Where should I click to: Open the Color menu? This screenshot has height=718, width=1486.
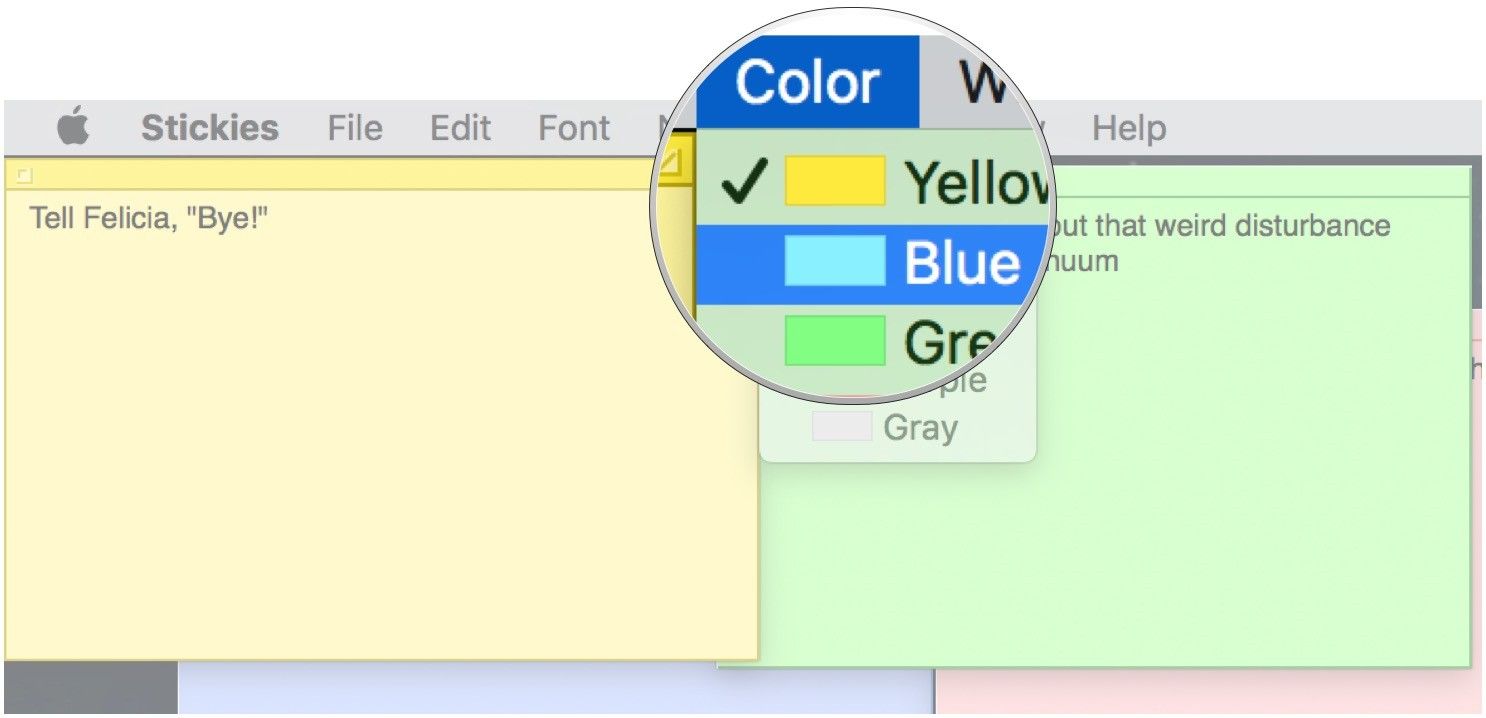[807, 82]
